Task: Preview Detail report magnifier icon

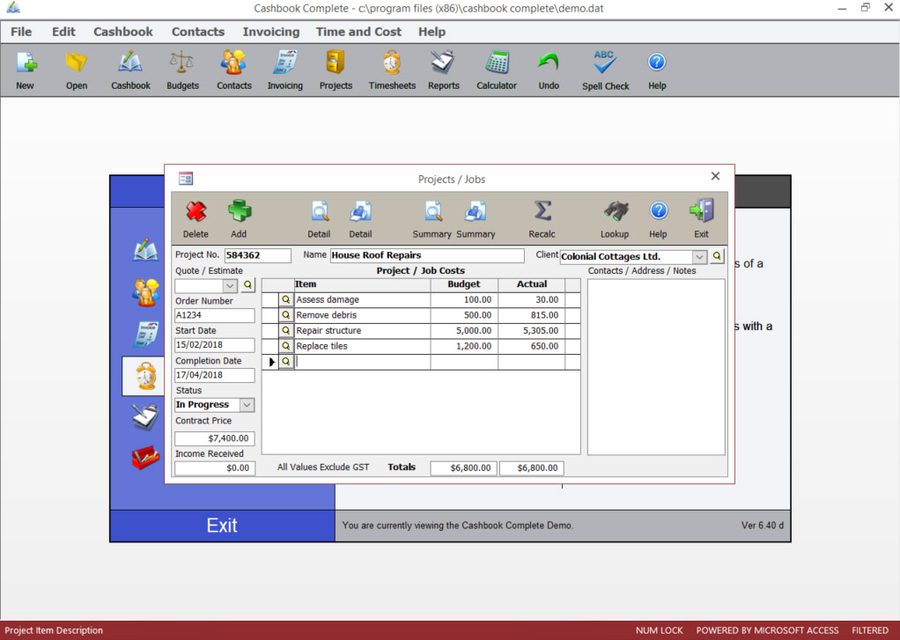Action: tap(319, 211)
